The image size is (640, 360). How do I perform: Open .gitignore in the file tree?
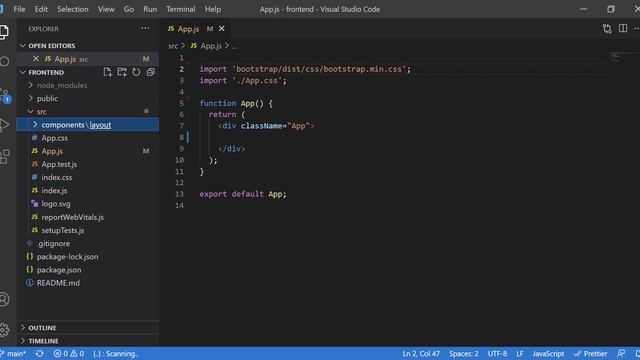(87, 243)
